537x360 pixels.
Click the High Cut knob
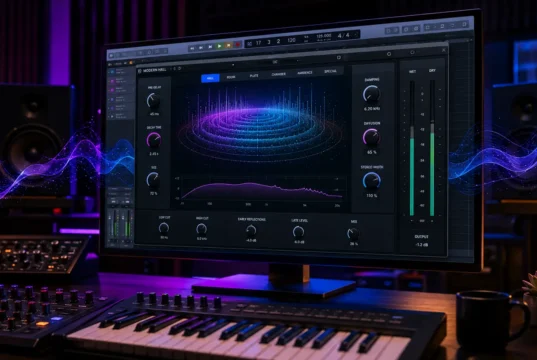pos(201,229)
